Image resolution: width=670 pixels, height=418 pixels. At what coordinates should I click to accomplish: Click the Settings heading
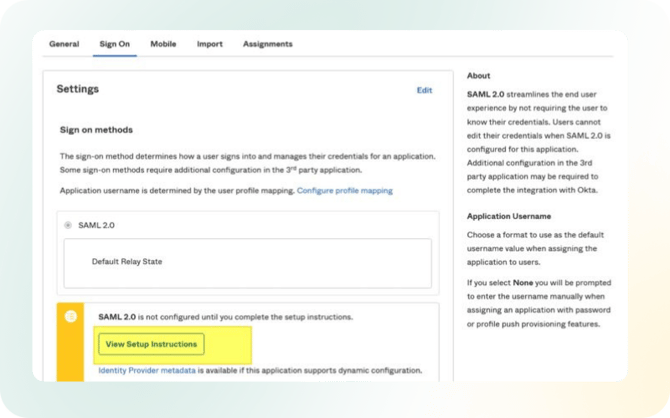[x=78, y=89]
